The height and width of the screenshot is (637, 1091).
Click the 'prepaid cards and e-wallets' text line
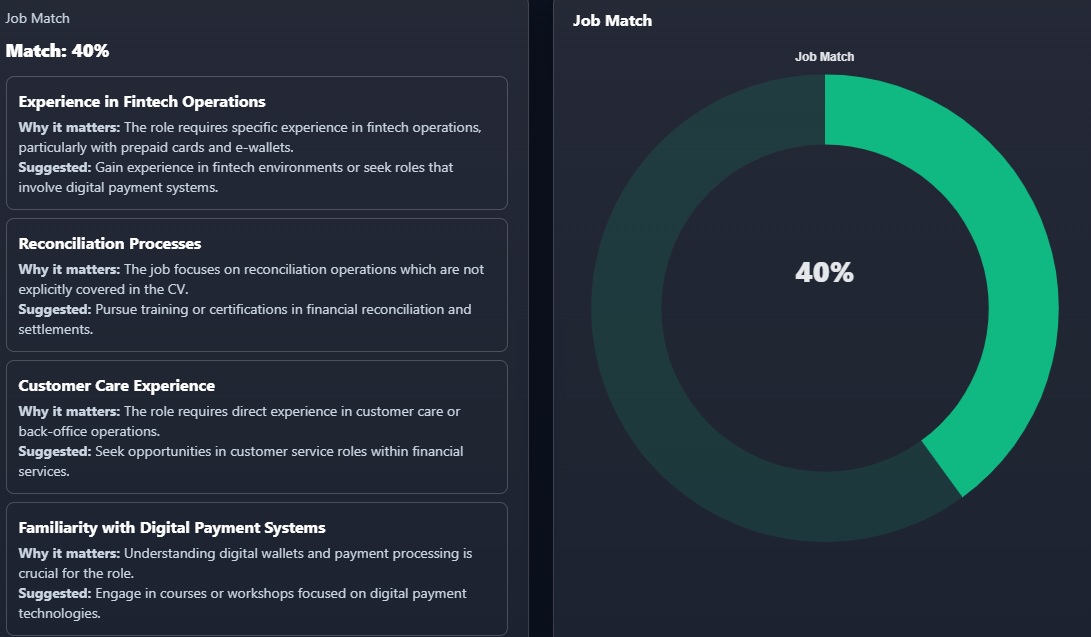[x=155, y=147]
